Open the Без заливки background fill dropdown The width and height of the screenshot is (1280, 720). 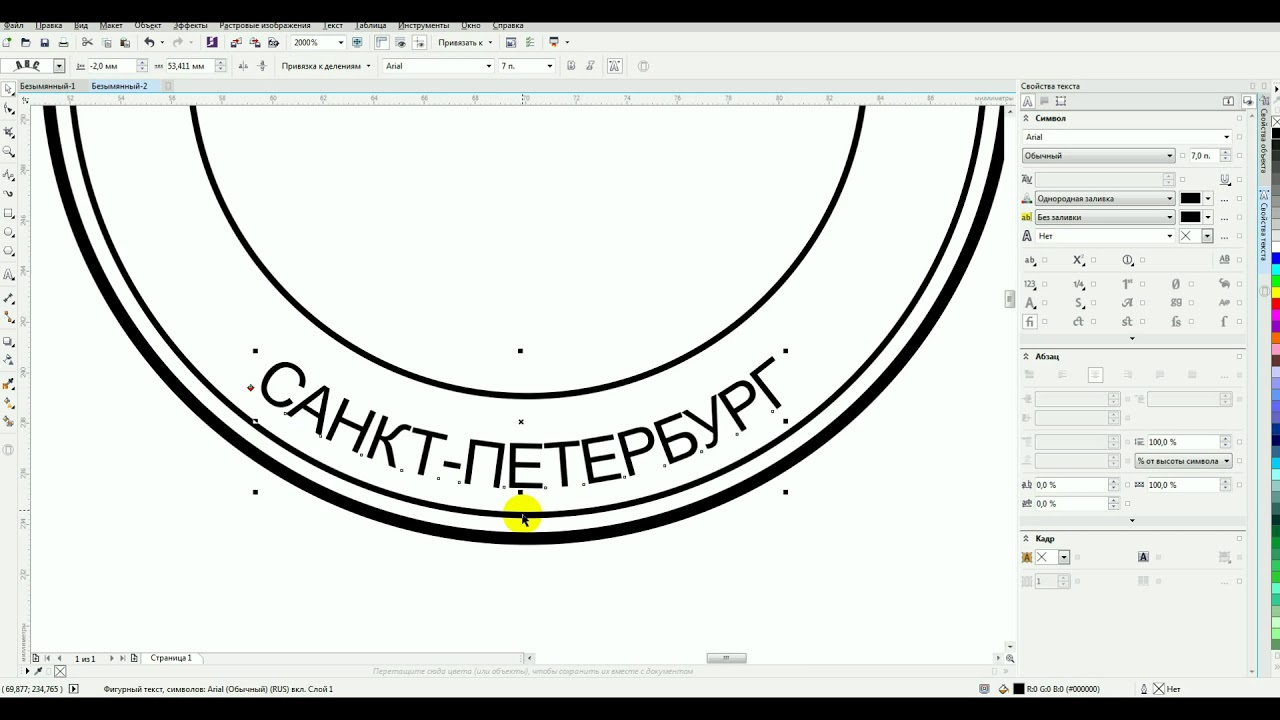coord(1170,217)
